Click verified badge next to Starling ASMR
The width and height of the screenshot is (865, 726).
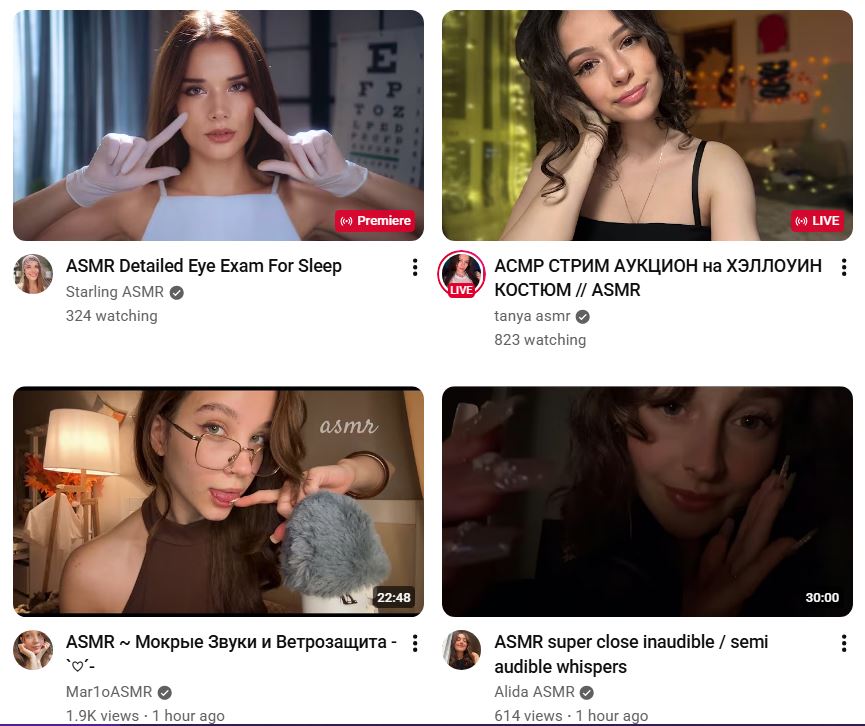pos(177,292)
